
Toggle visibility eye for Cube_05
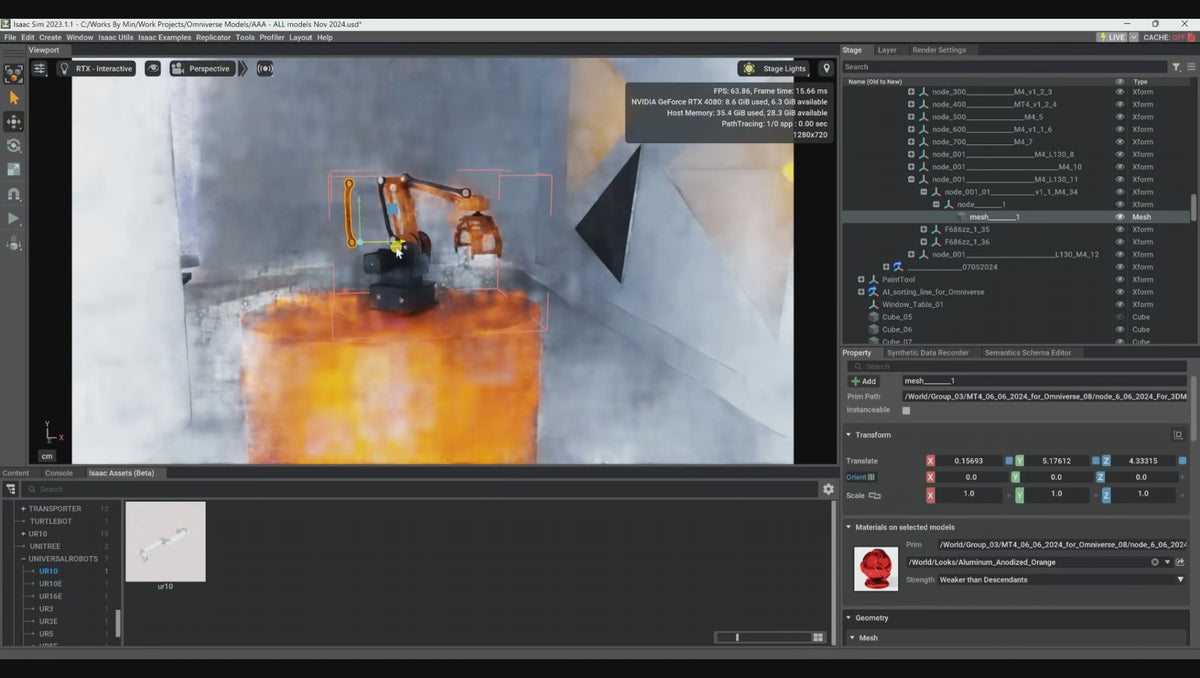[x=1119, y=317]
